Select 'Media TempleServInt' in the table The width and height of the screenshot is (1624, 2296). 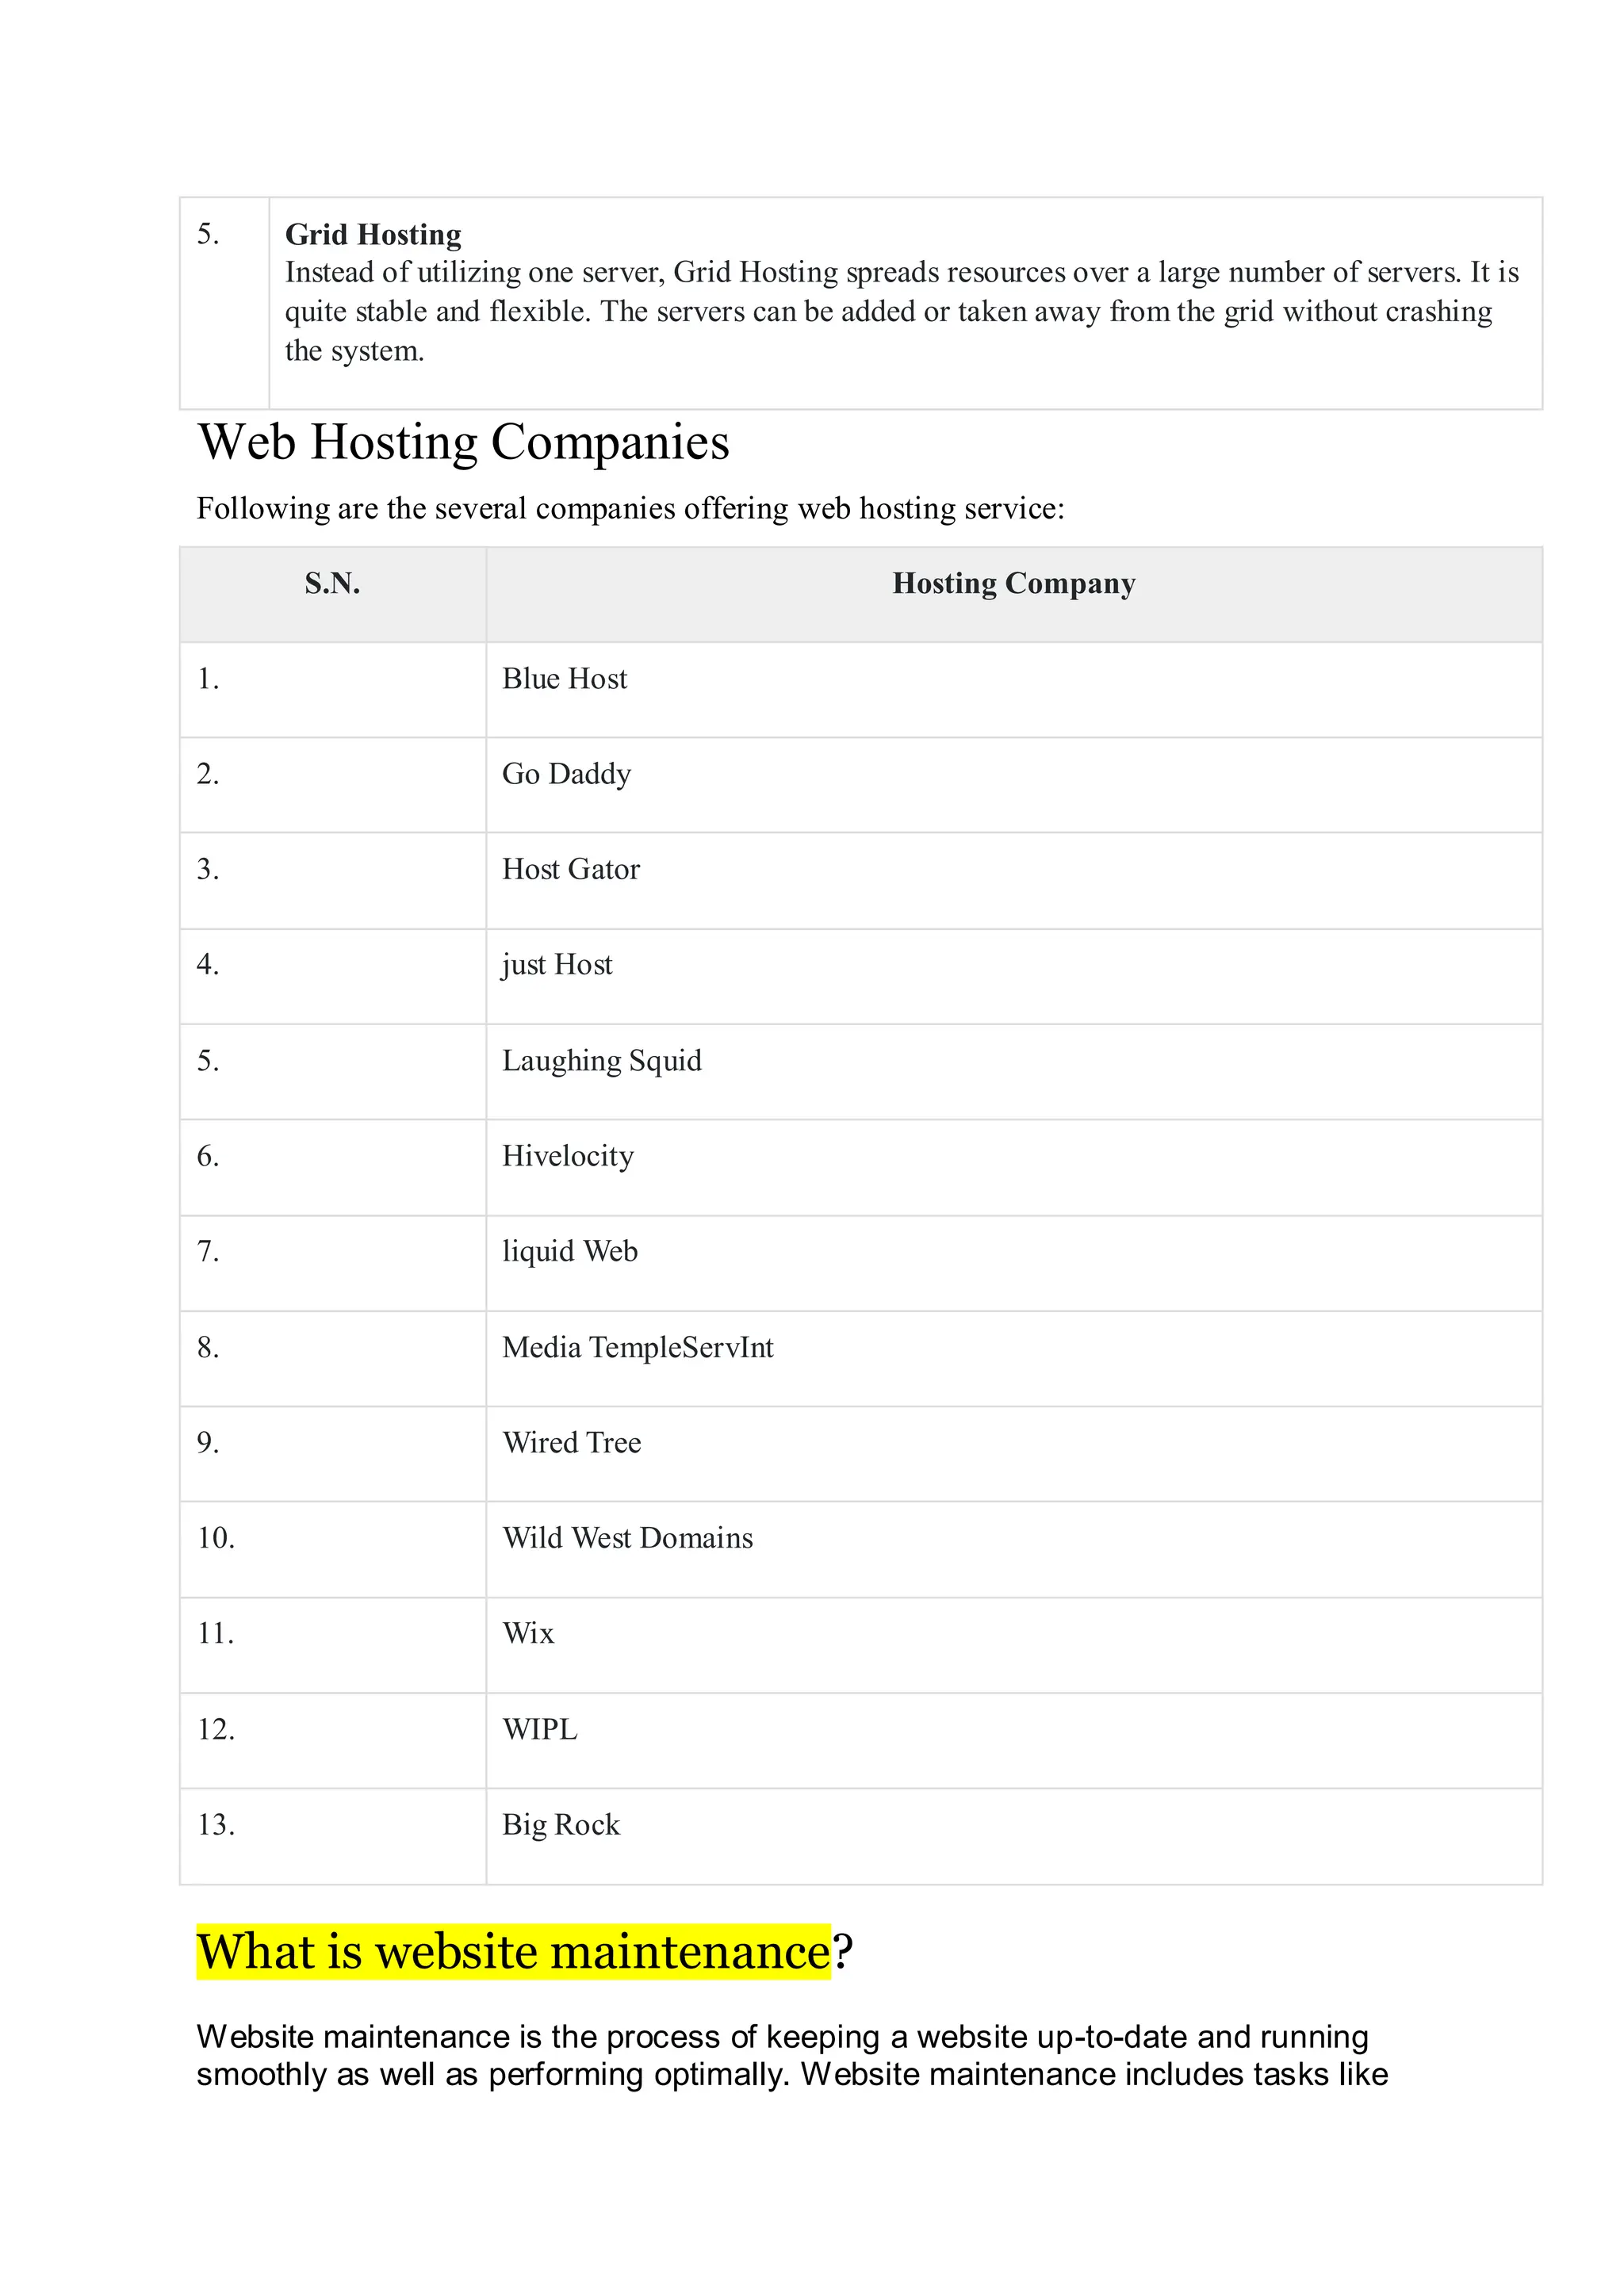coord(637,1347)
